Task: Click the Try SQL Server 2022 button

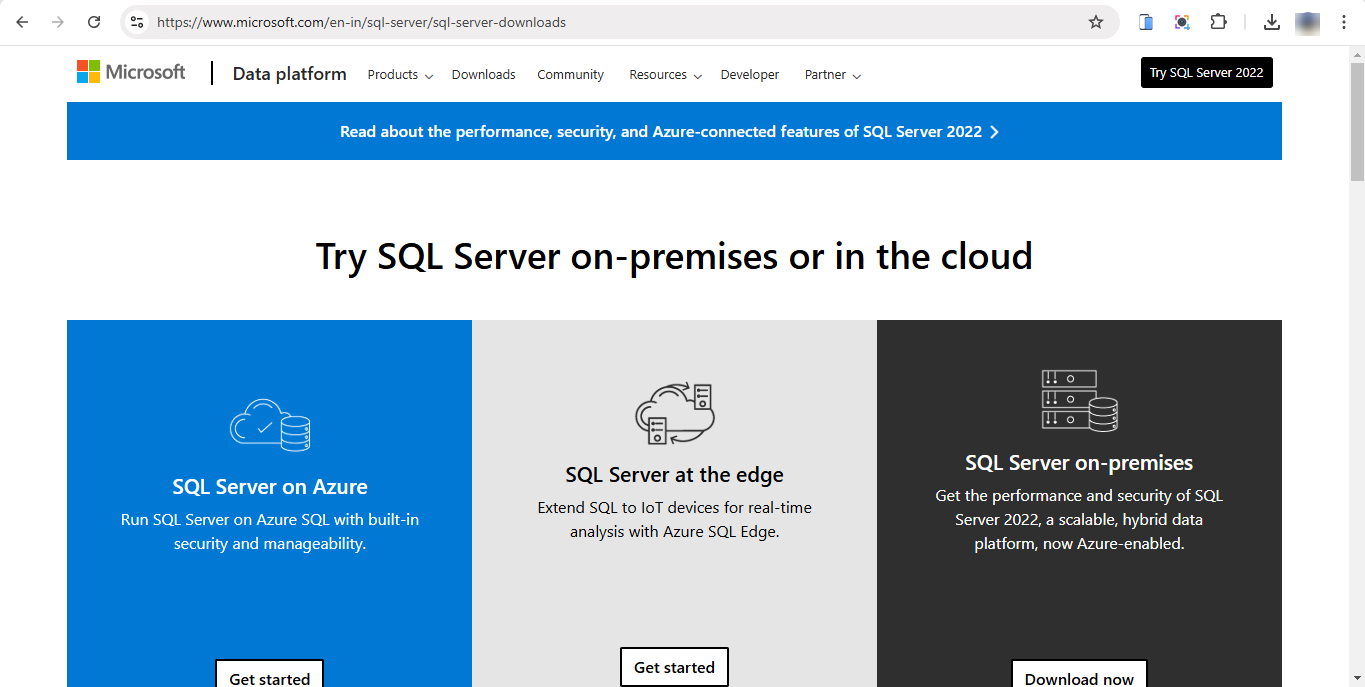Action: 1206,72
